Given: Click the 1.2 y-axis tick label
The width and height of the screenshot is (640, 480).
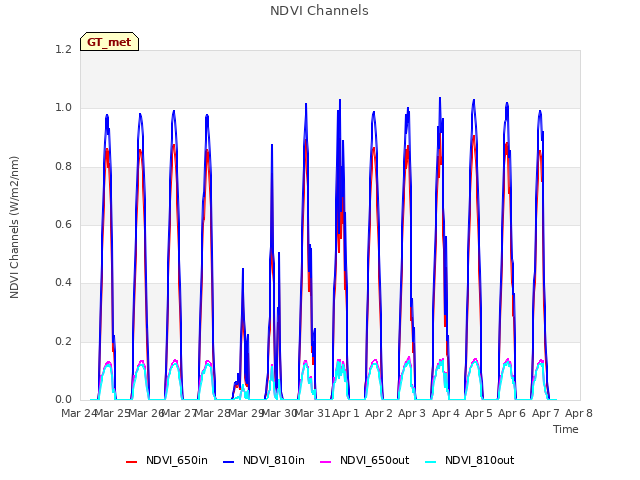Looking at the screenshot, I should 63,49.
